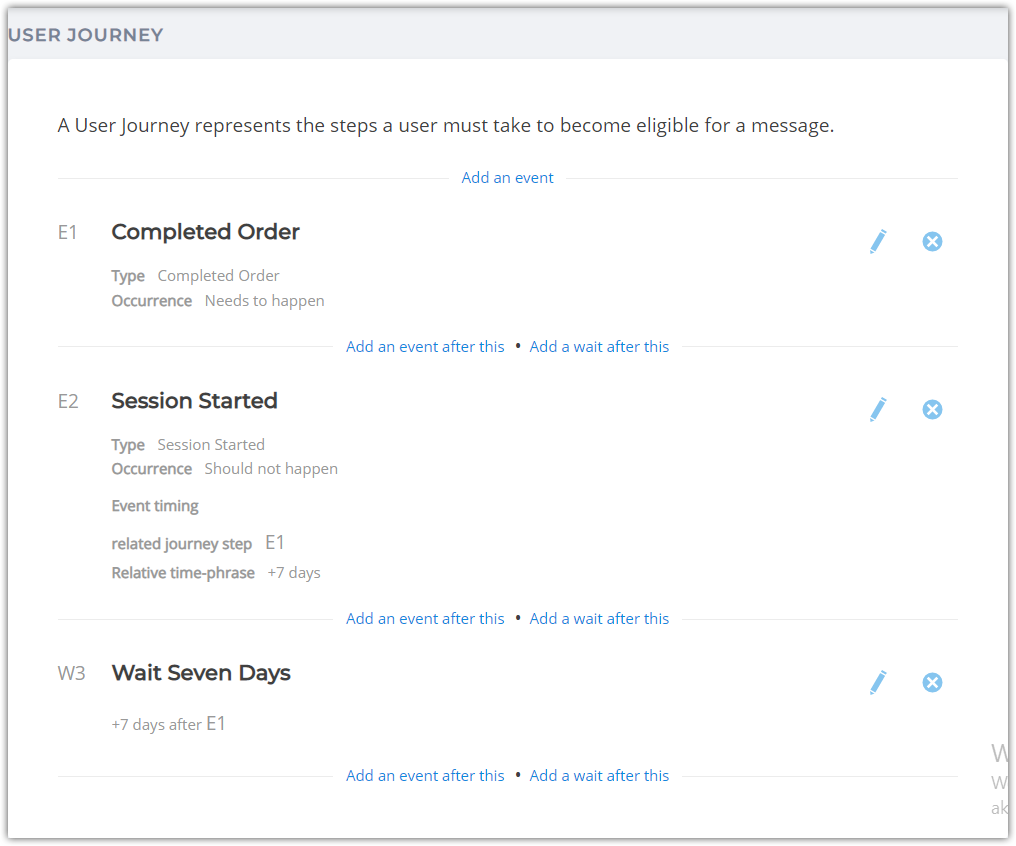Edit the Completed Order event with pencil icon
The image size is (1016, 846).
(878, 242)
